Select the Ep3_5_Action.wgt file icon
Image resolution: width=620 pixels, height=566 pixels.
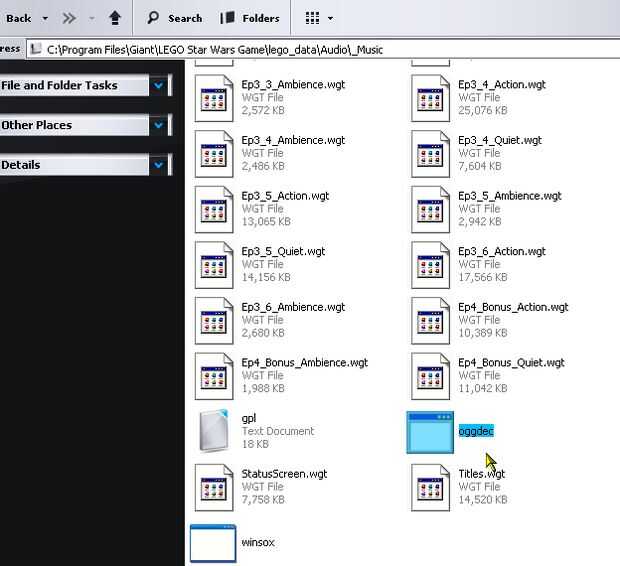point(214,210)
